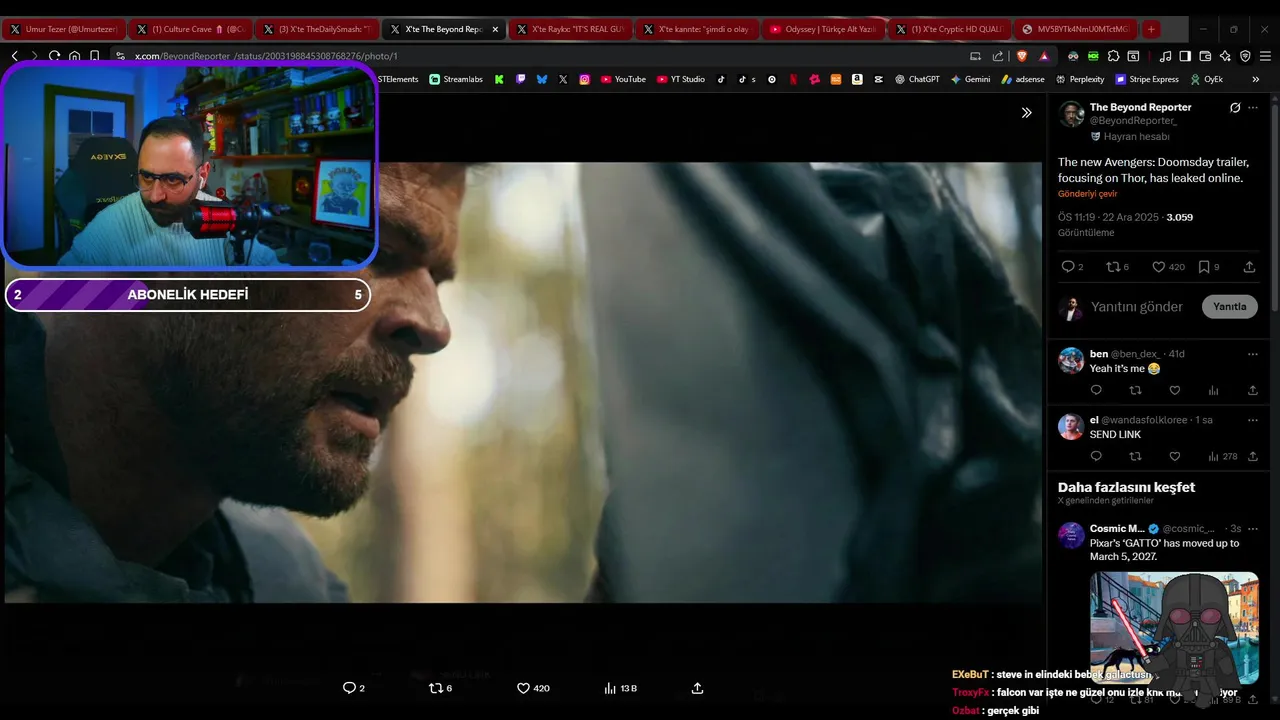Like el's SEND LINK reply
The height and width of the screenshot is (720, 1280).
[1175, 456]
